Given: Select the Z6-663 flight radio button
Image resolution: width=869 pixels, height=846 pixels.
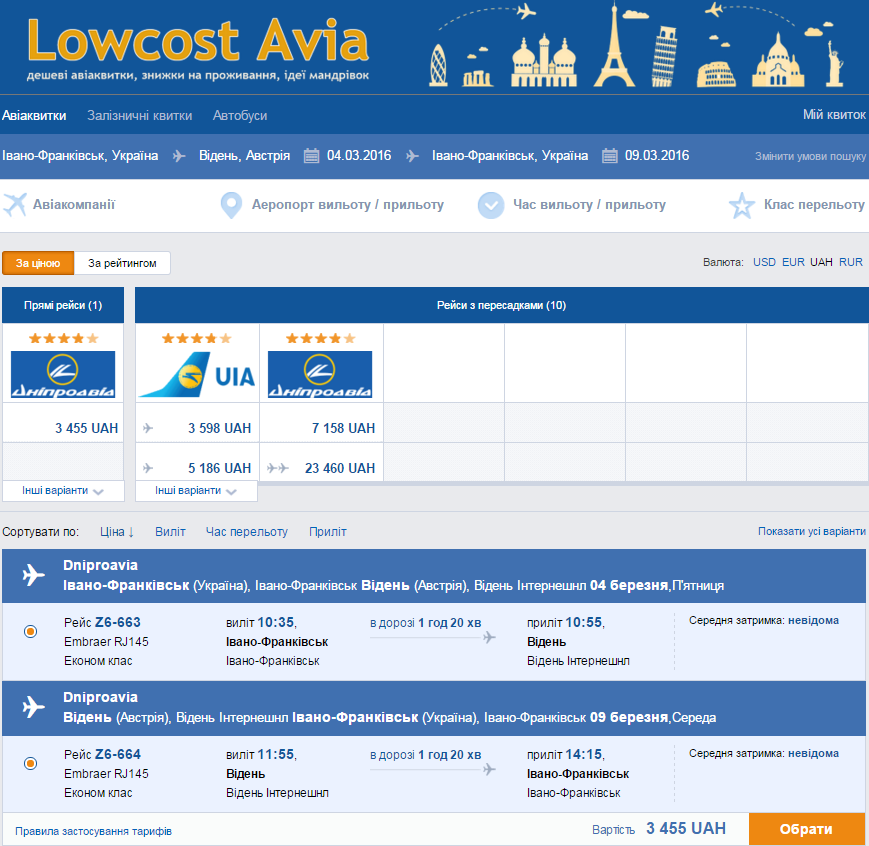Looking at the screenshot, I should click(31, 631).
